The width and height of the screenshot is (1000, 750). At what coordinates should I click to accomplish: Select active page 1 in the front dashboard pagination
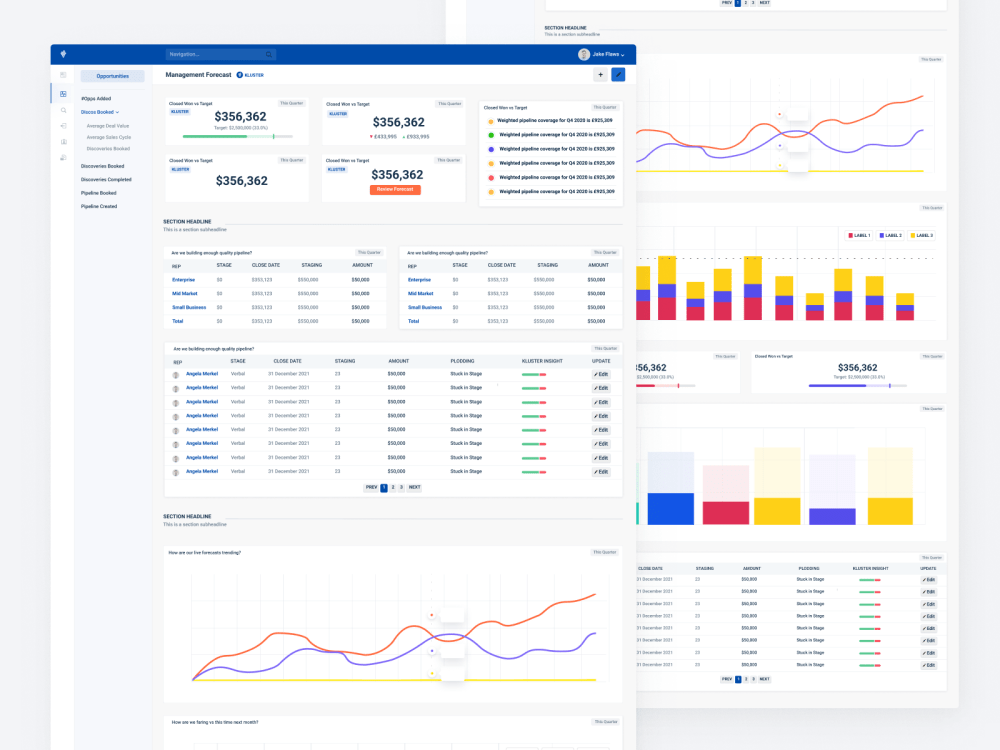384,488
